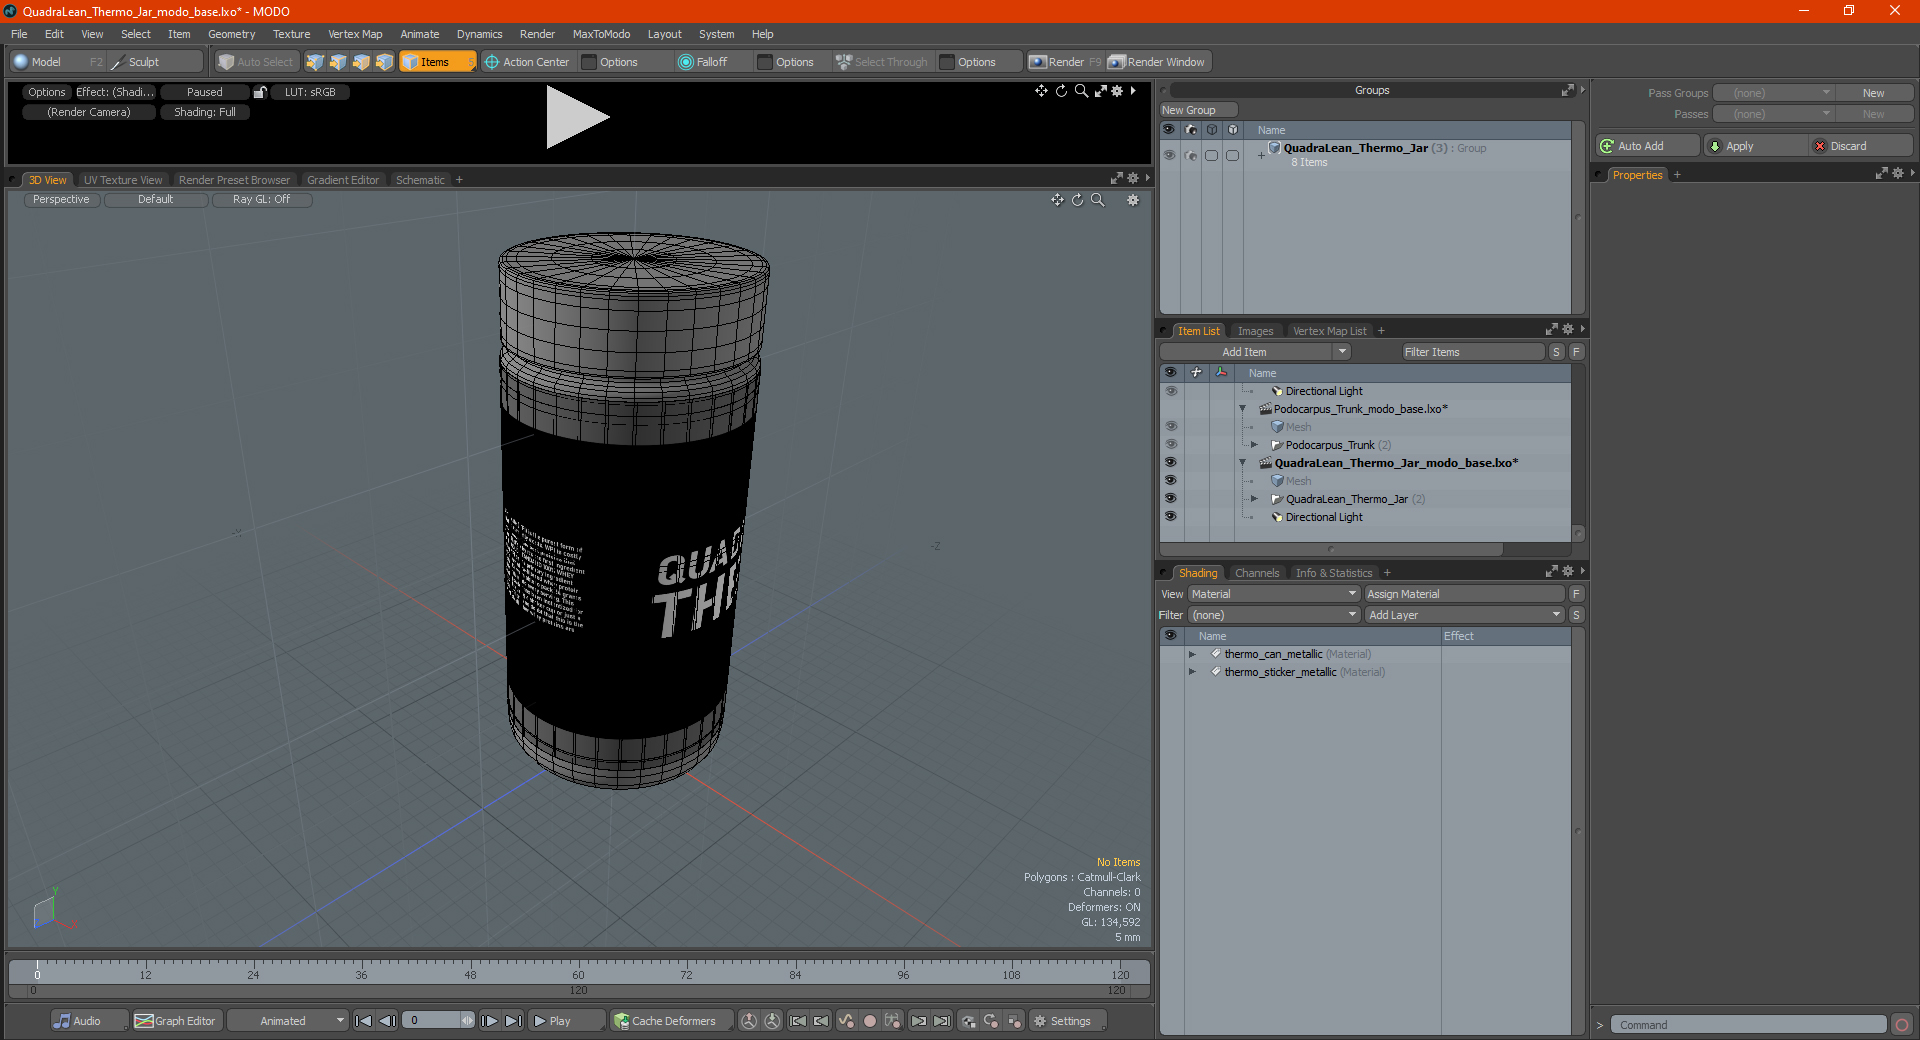Maximize the Groups panel
Screen dimensions: 1920x1040
pyautogui.click(x=1567, y=91)
